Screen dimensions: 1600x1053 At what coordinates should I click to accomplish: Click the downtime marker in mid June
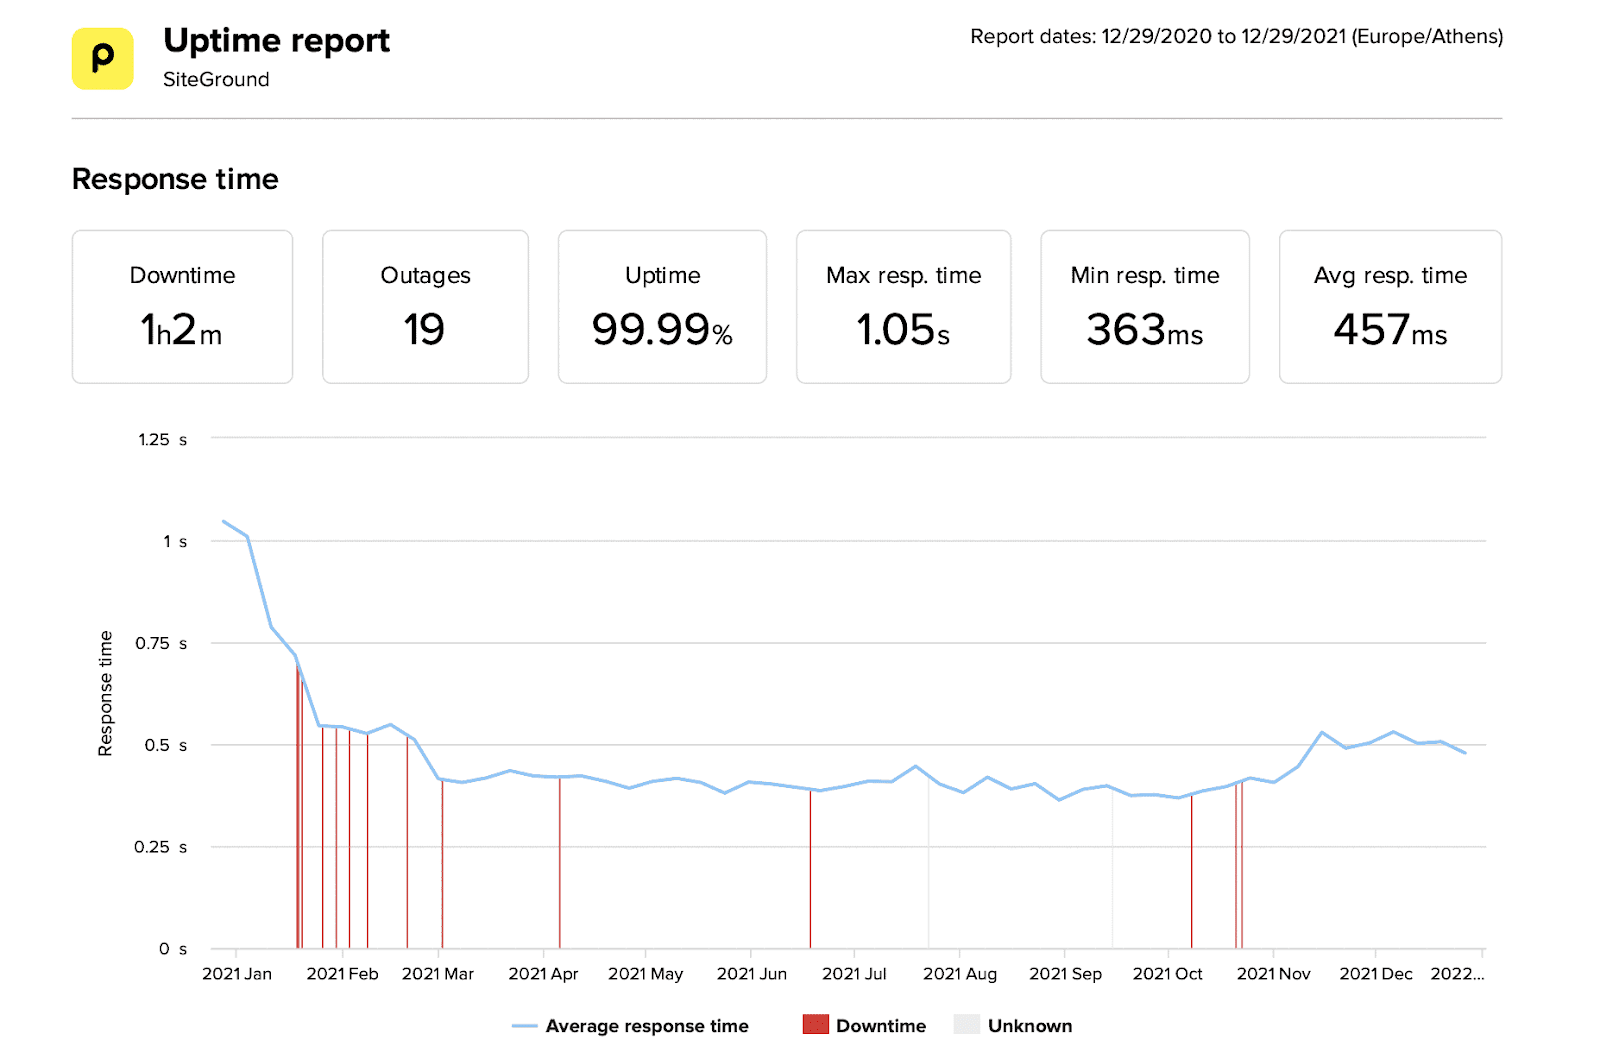click(810, 868)
